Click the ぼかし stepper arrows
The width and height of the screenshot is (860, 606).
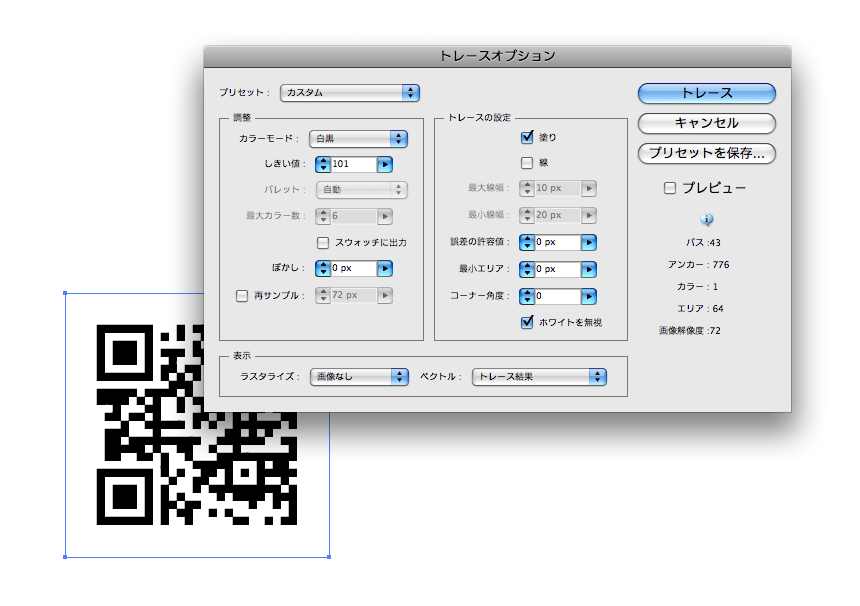tap(322, 268)
